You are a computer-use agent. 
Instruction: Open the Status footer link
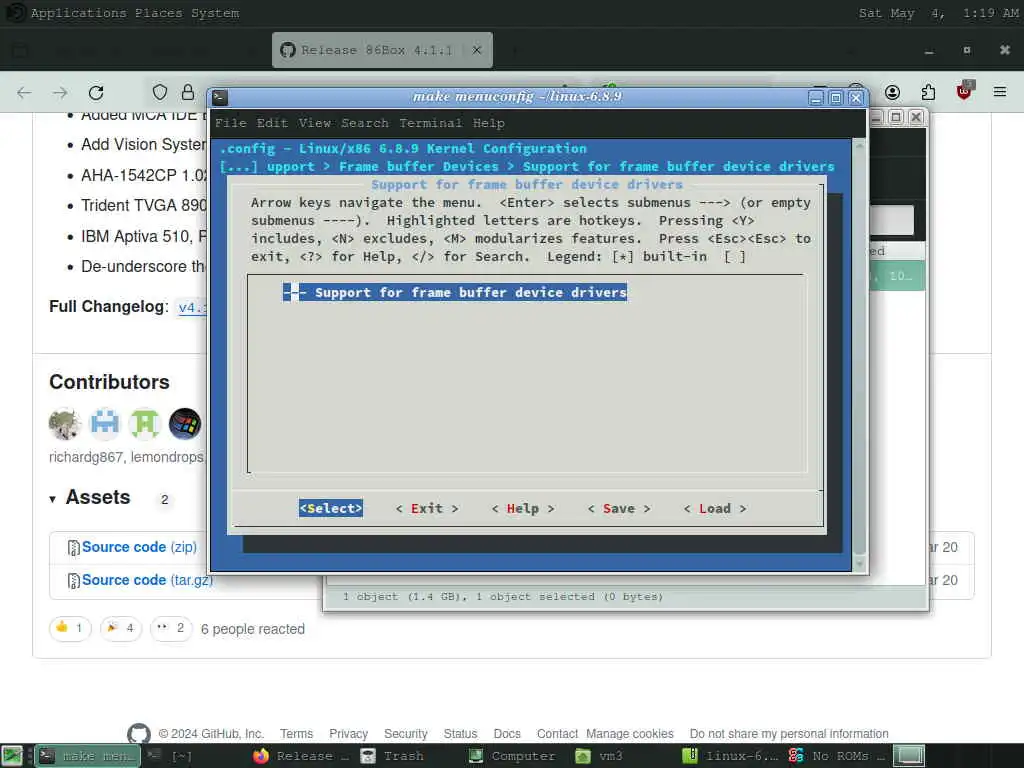click(460, 733)
